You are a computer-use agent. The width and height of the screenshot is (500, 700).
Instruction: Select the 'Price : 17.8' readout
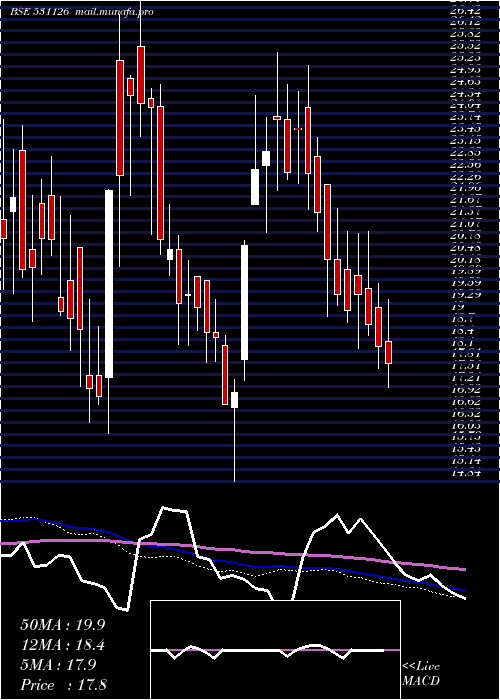[x=64, y=685]
